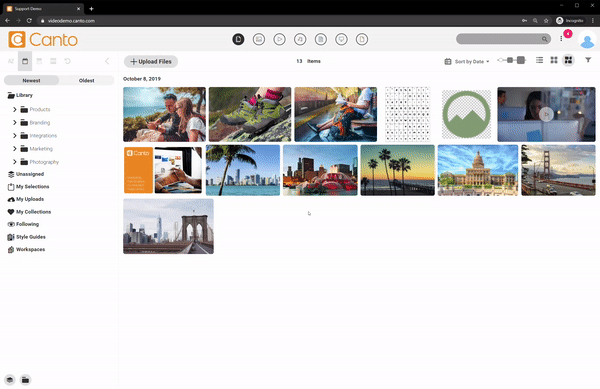Open the filter funnel panel

(588, 60)
